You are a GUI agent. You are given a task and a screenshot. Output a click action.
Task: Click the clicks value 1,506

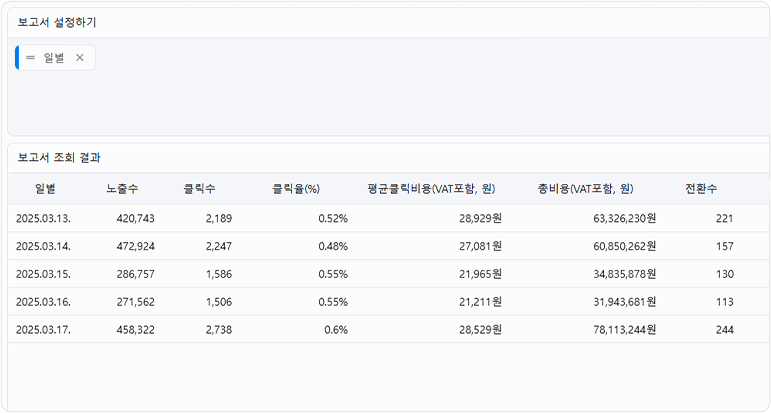click(x=219, y=302)
